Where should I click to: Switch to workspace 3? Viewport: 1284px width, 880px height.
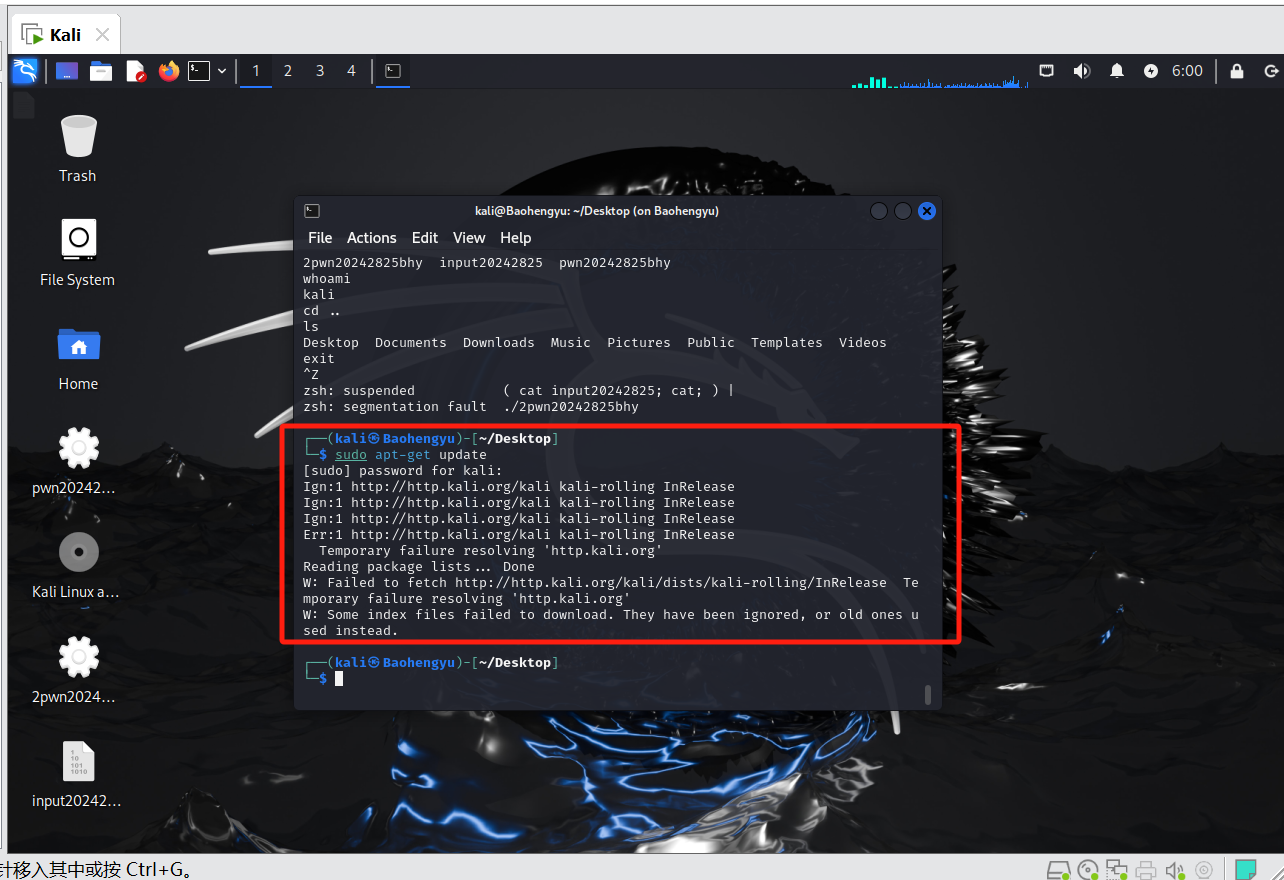[x=320, y=71]
